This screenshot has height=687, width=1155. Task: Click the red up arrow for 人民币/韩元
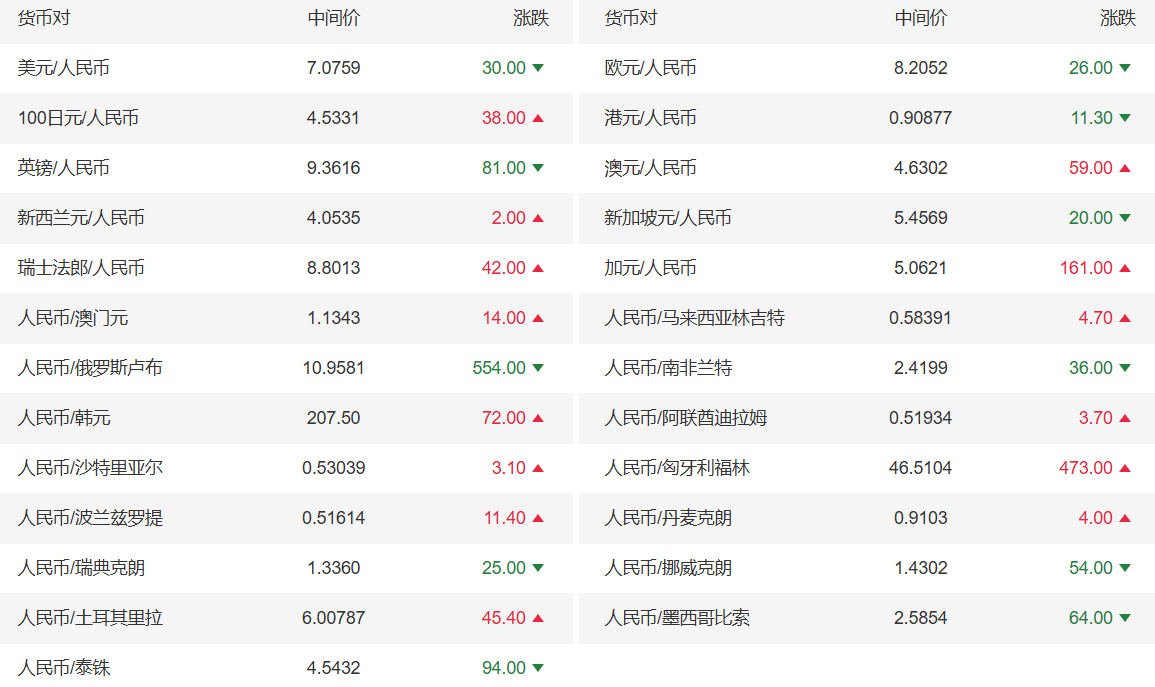pos(538,418)
